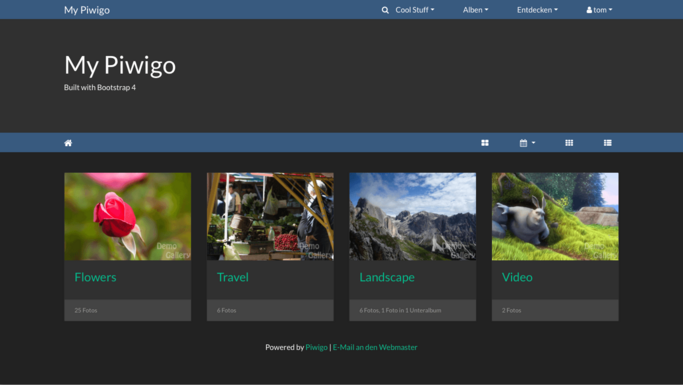Click the red rose thumbnail

click(128, 216)
